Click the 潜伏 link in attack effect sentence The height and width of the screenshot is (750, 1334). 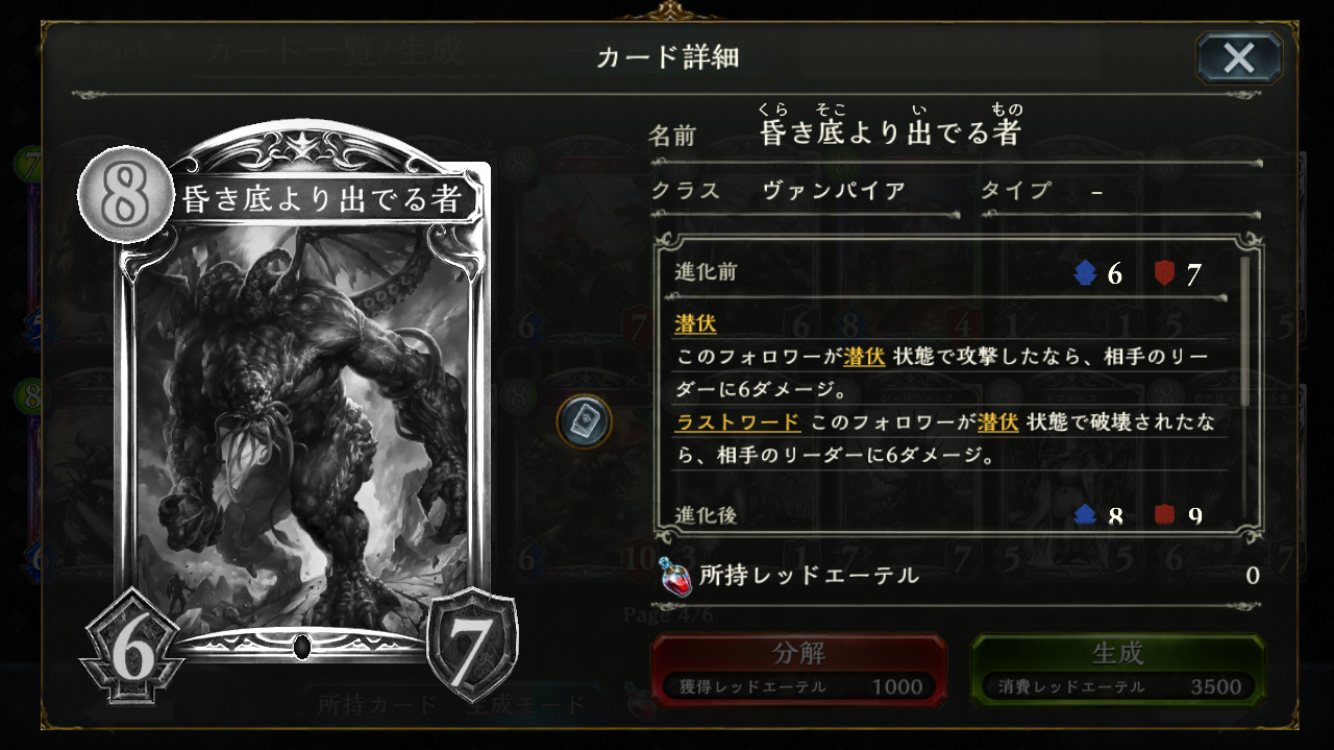(865, 356)
